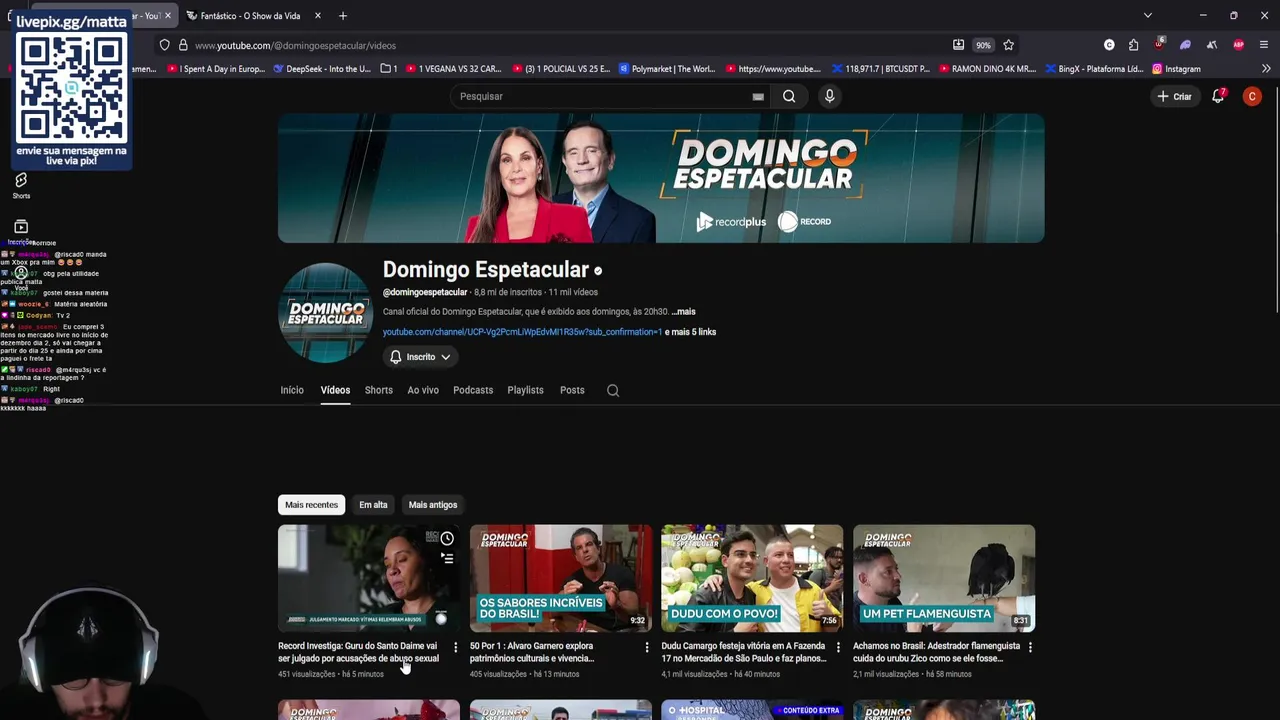Click the address bar URL
Screen dimensions: 1280x720
295,45
